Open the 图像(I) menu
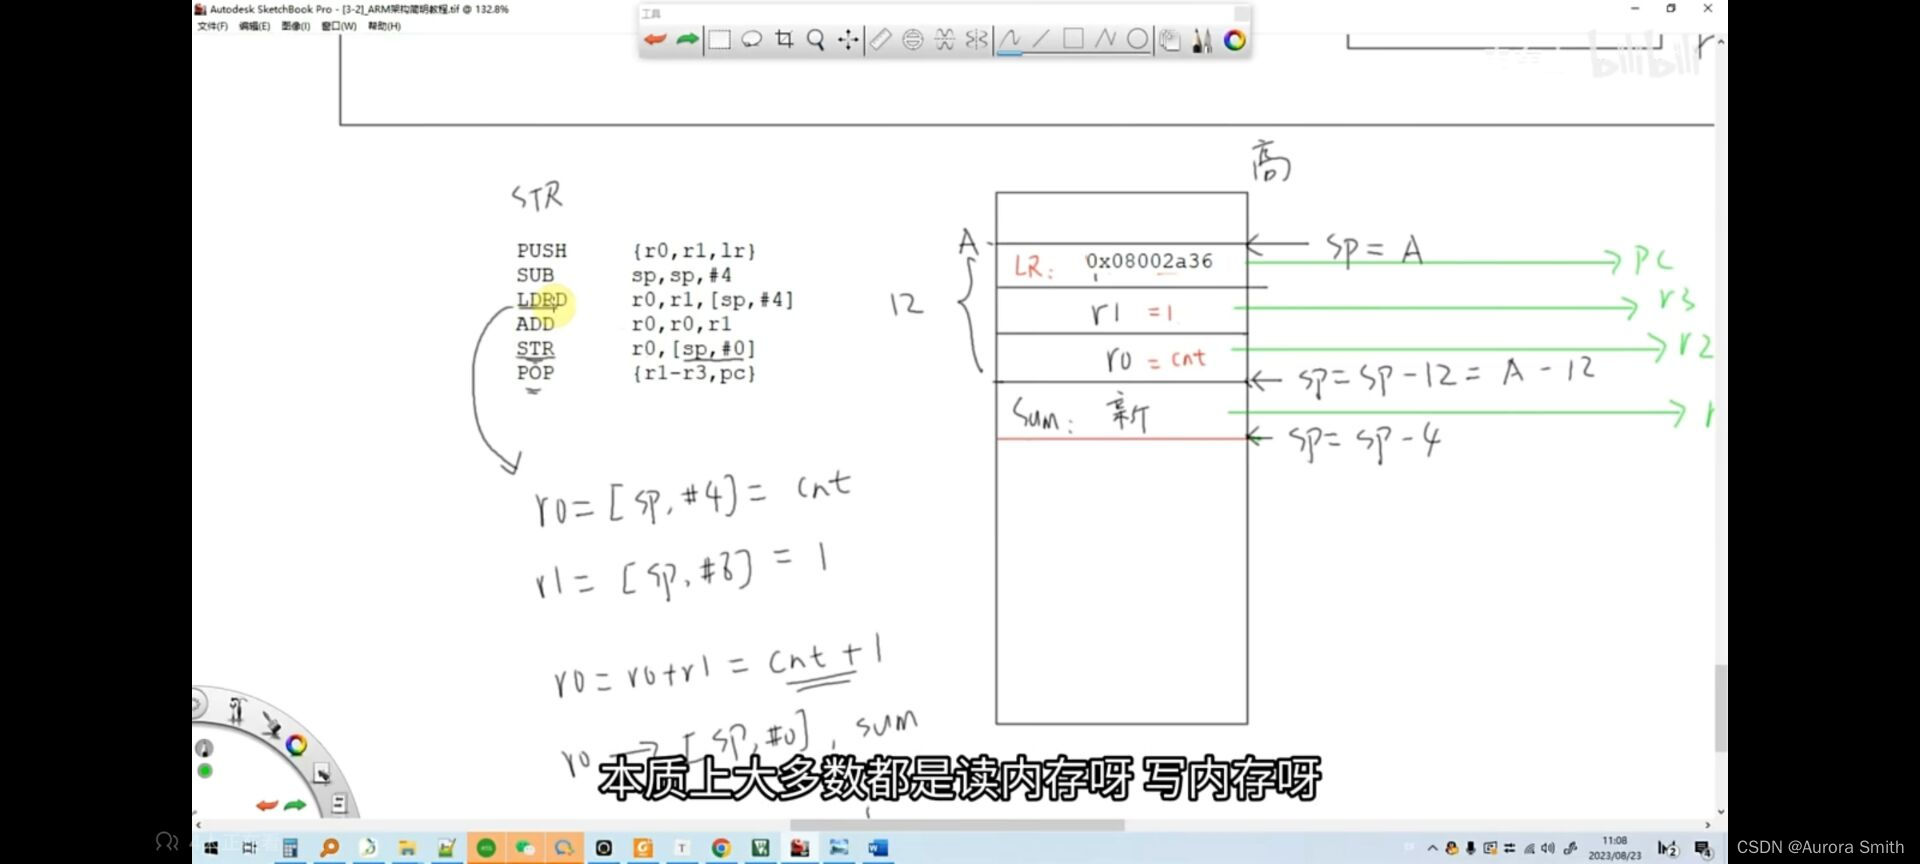 click(295, 26)
